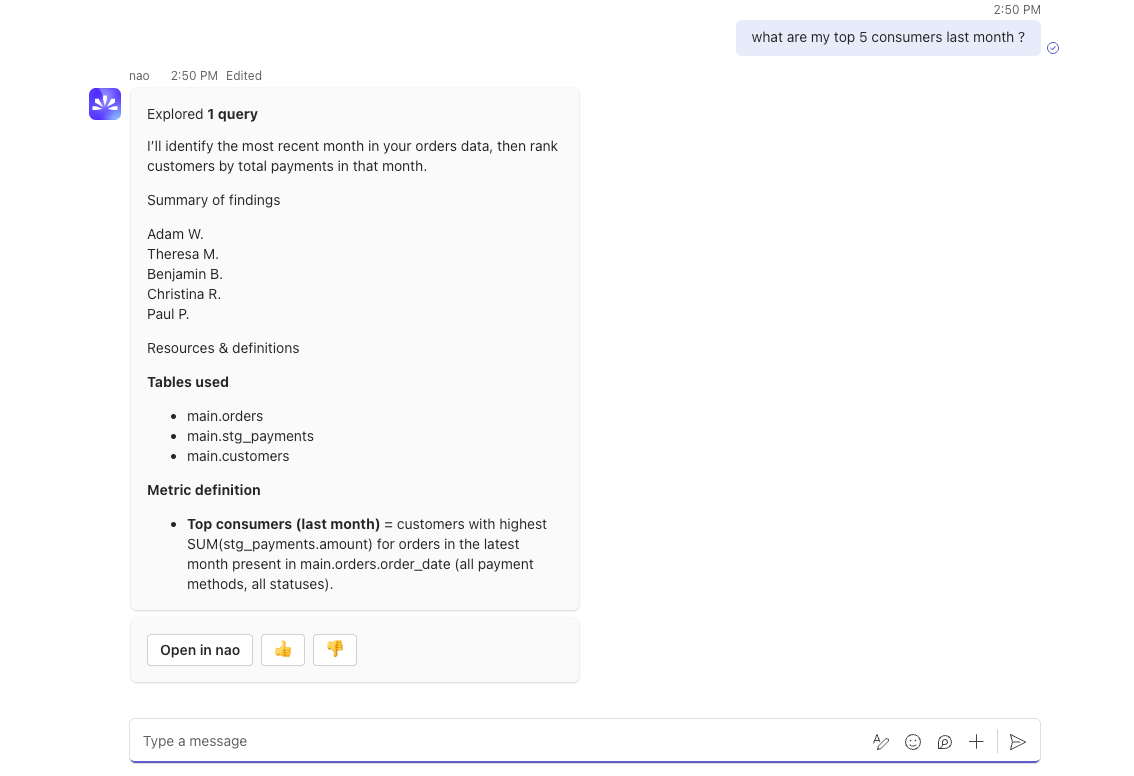Expand the Metric definition section
1134x776 pixels.
coord(203,490)
